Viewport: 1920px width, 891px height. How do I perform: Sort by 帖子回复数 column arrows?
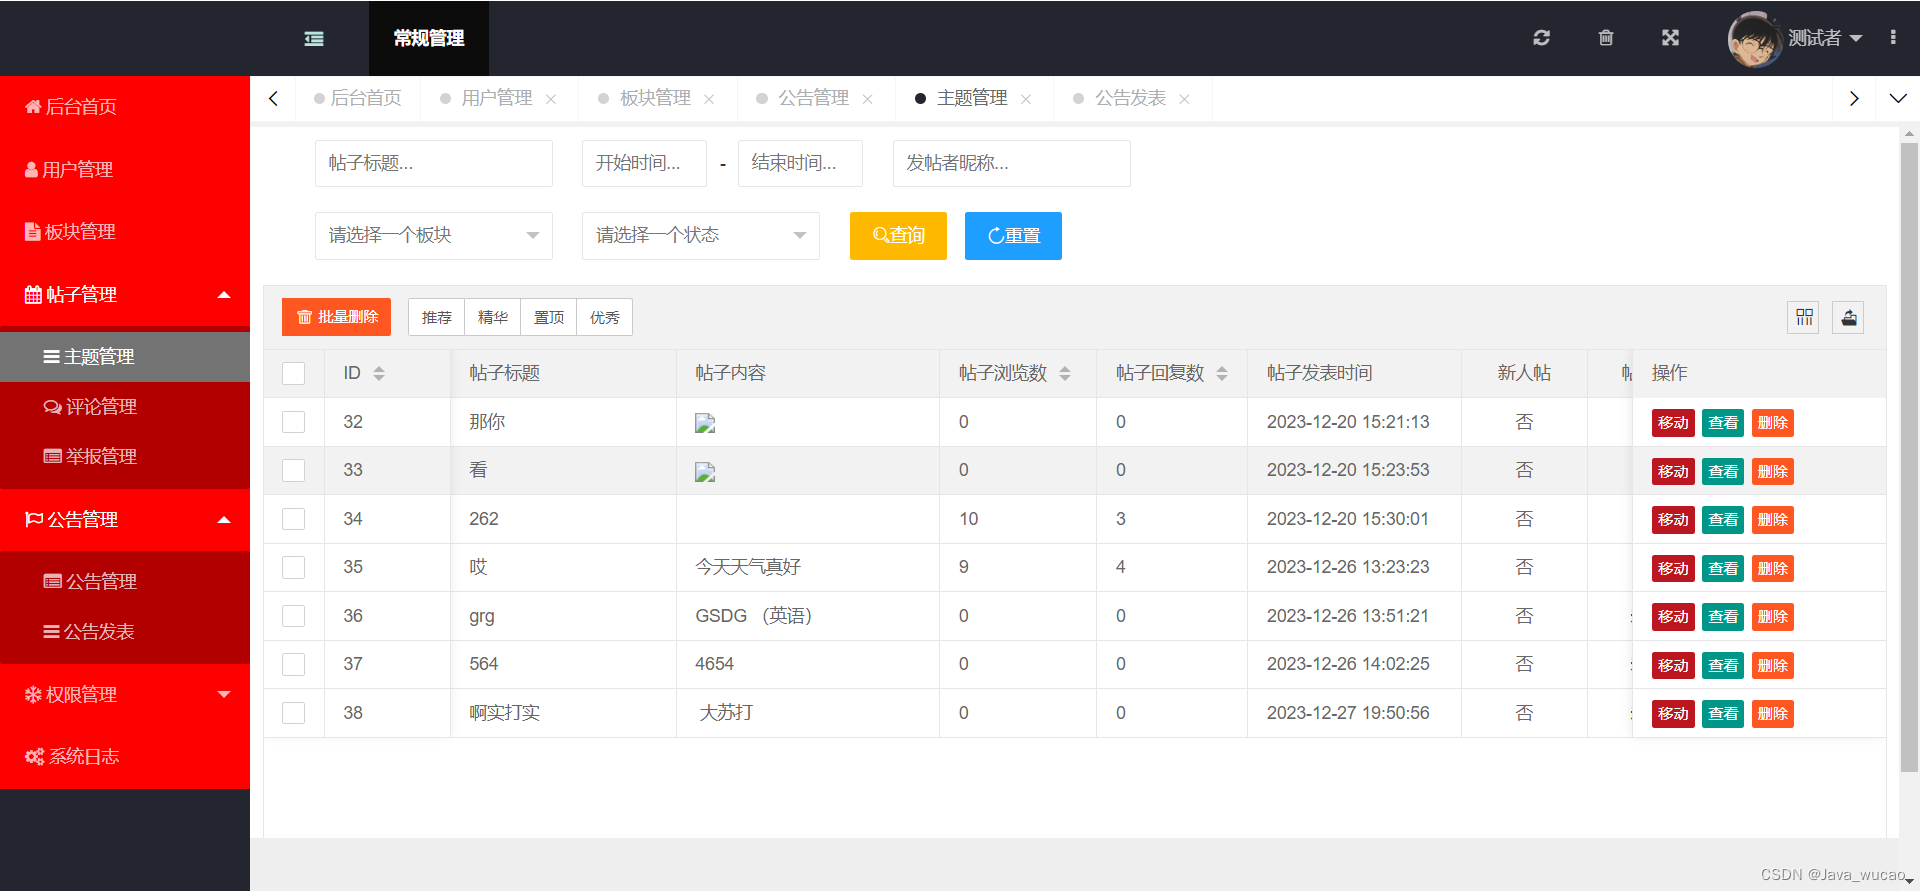[x=1222, y=373]
